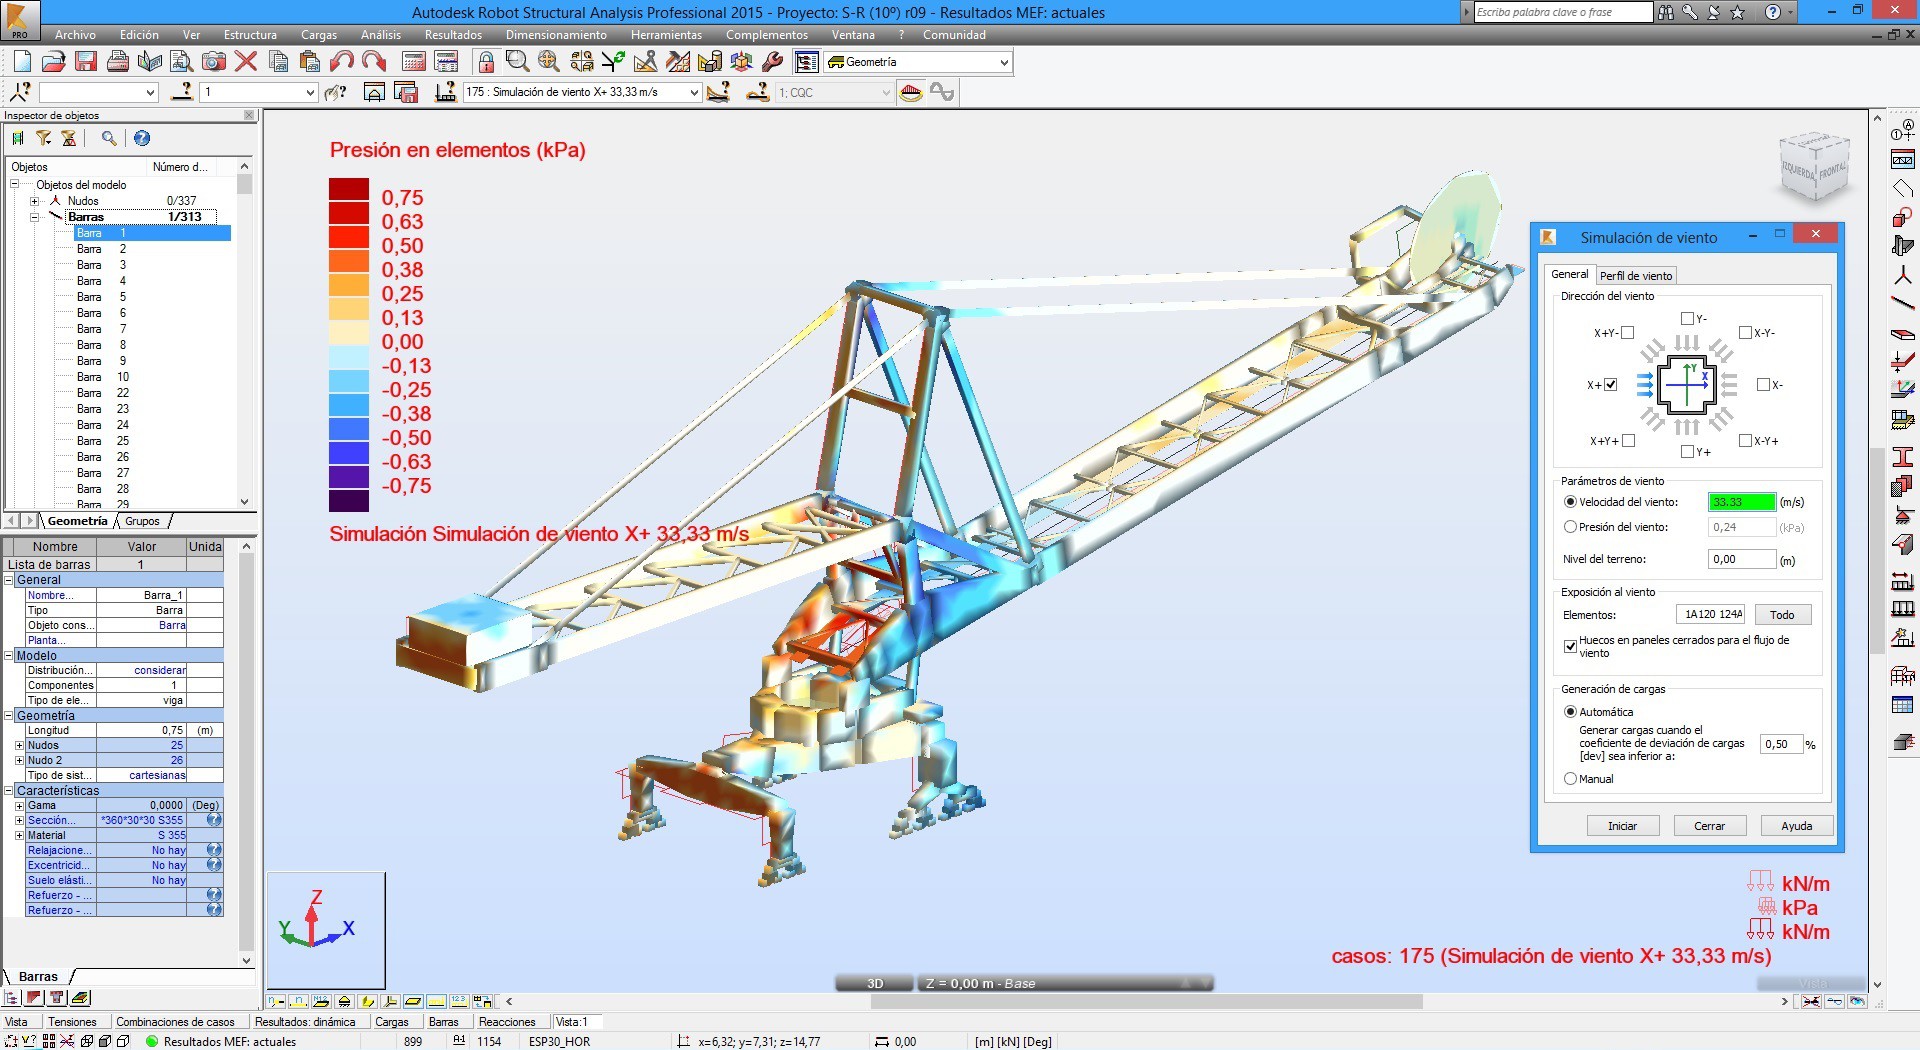1920x1050 pixels.
Task: Open the Calculations calculator icon
Action: [413, 62]
